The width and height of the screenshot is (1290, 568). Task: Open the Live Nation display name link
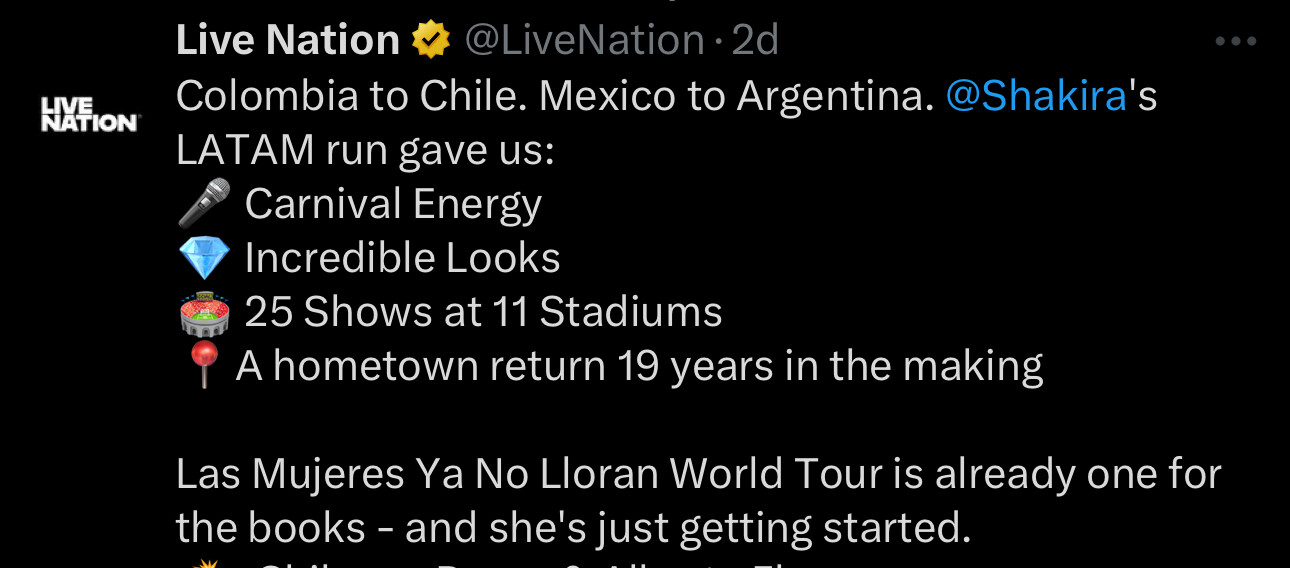point(288,41)
